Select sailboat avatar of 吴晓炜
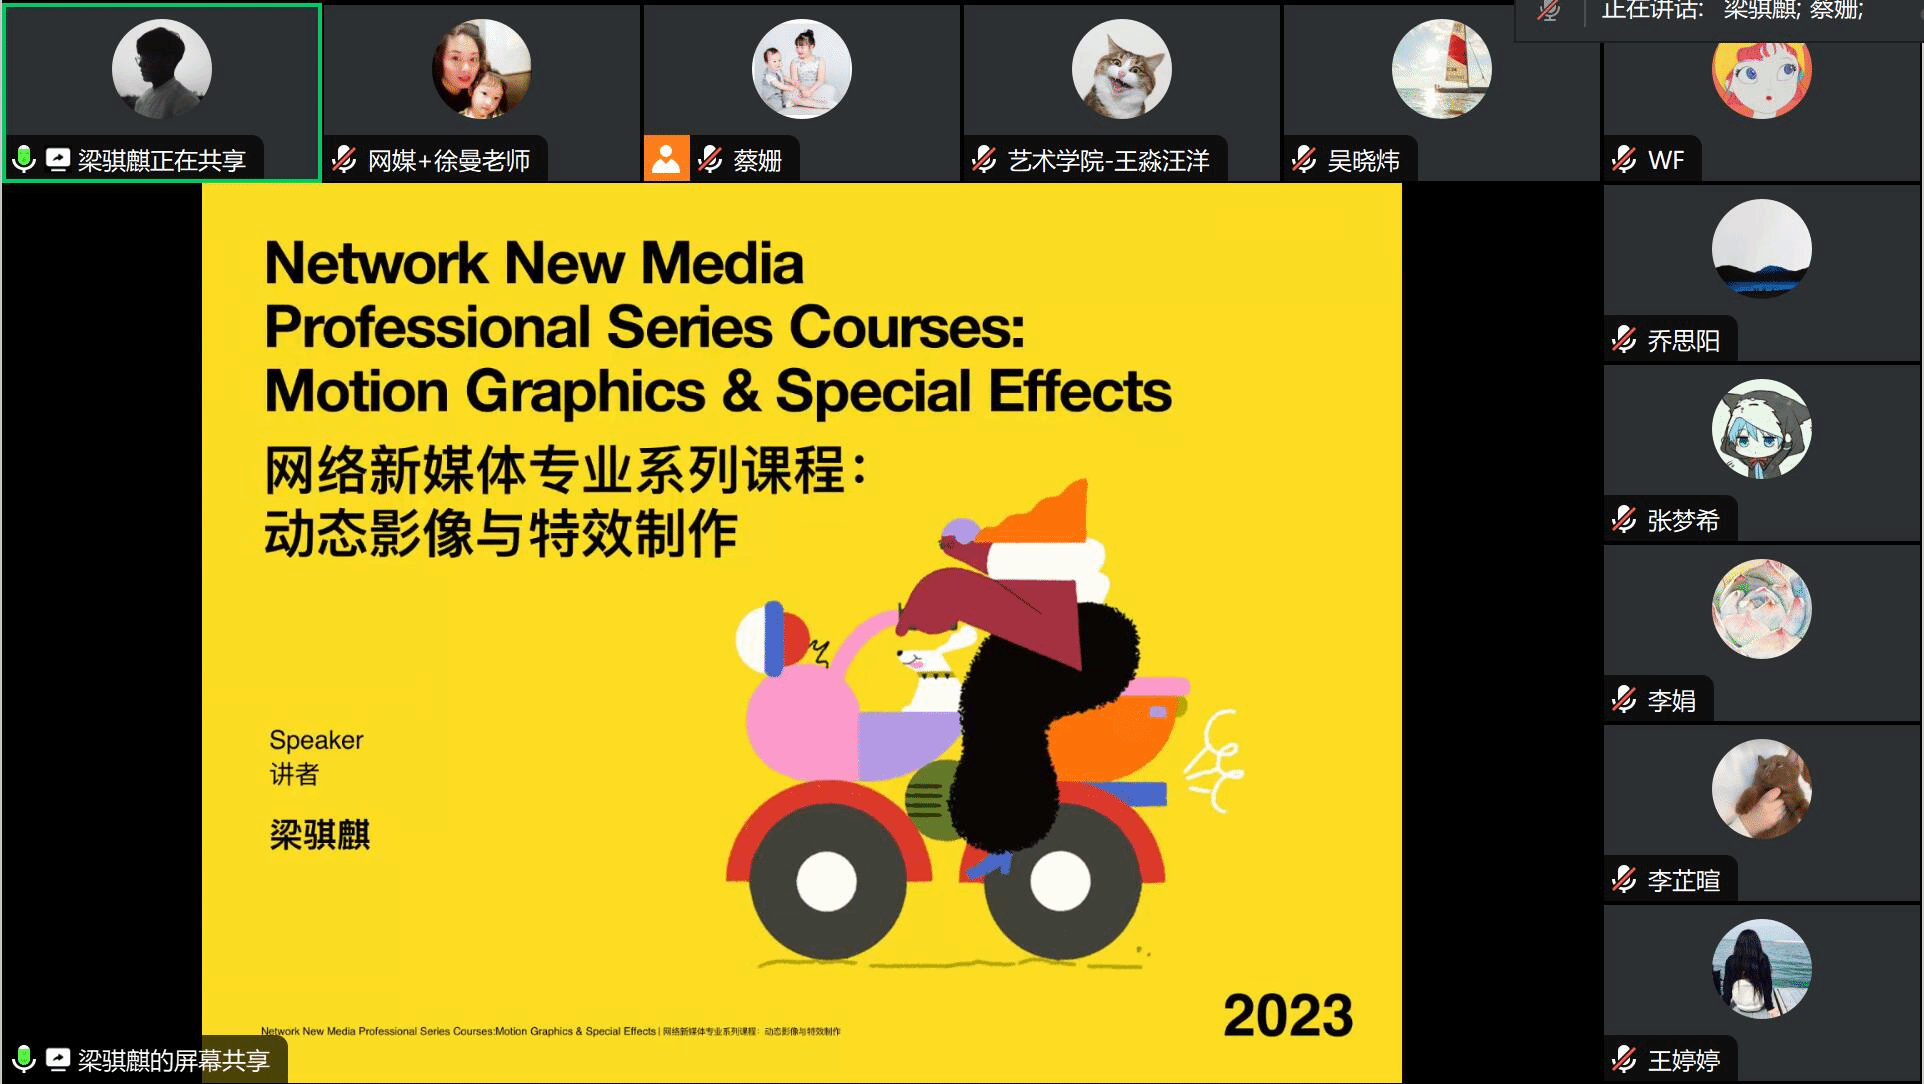This screenshot has height=1084, width=1924. 1441,69
